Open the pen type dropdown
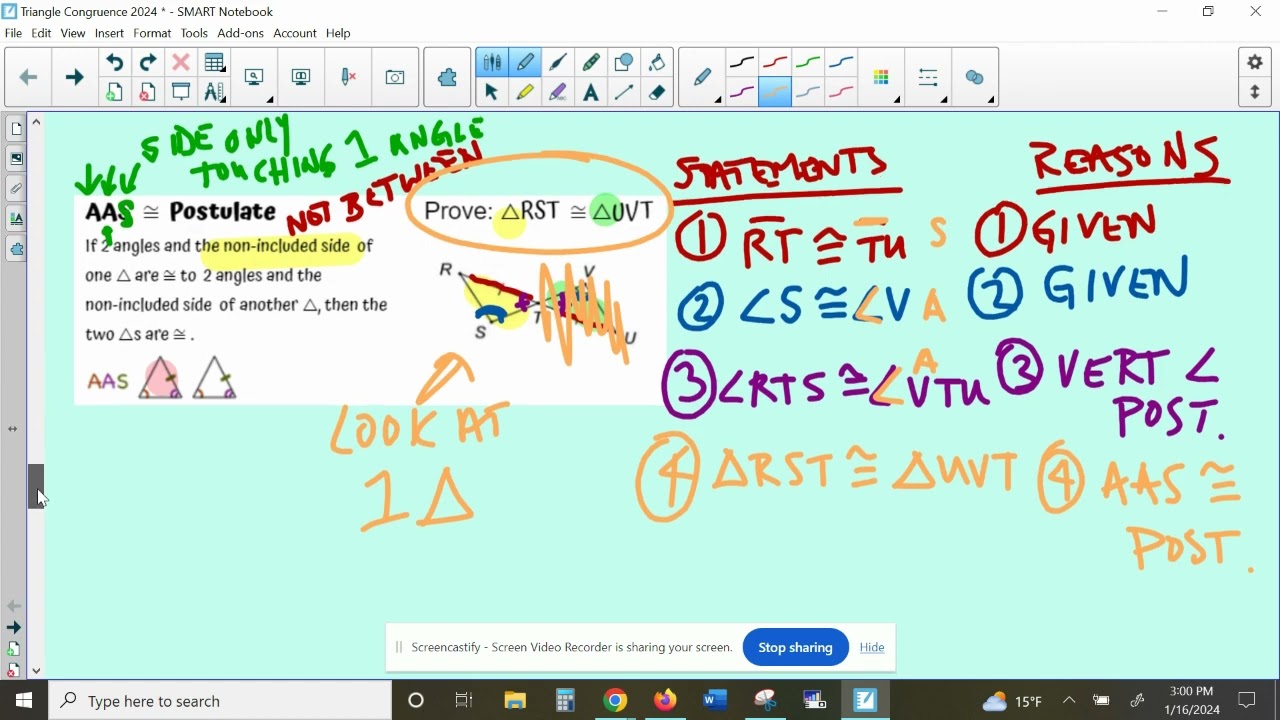The image size is (1280, 720). (703, 77)
